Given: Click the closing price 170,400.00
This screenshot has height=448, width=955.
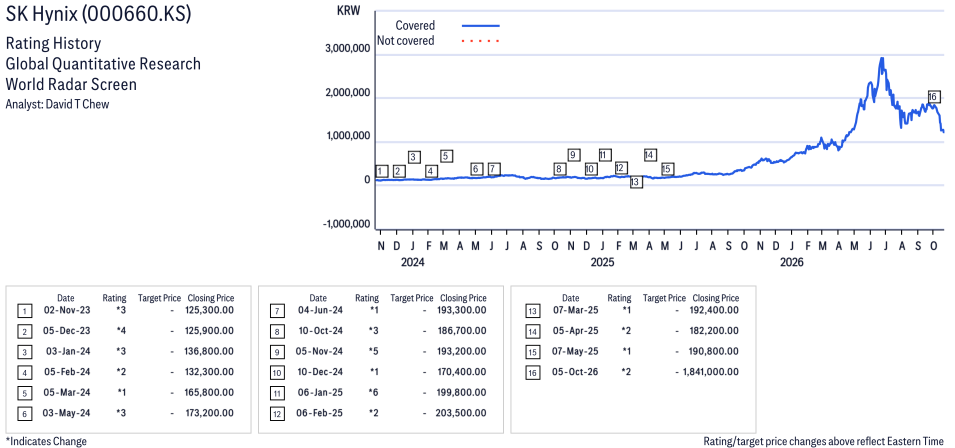Looking at the screenshot, I should tap(462, 373).
